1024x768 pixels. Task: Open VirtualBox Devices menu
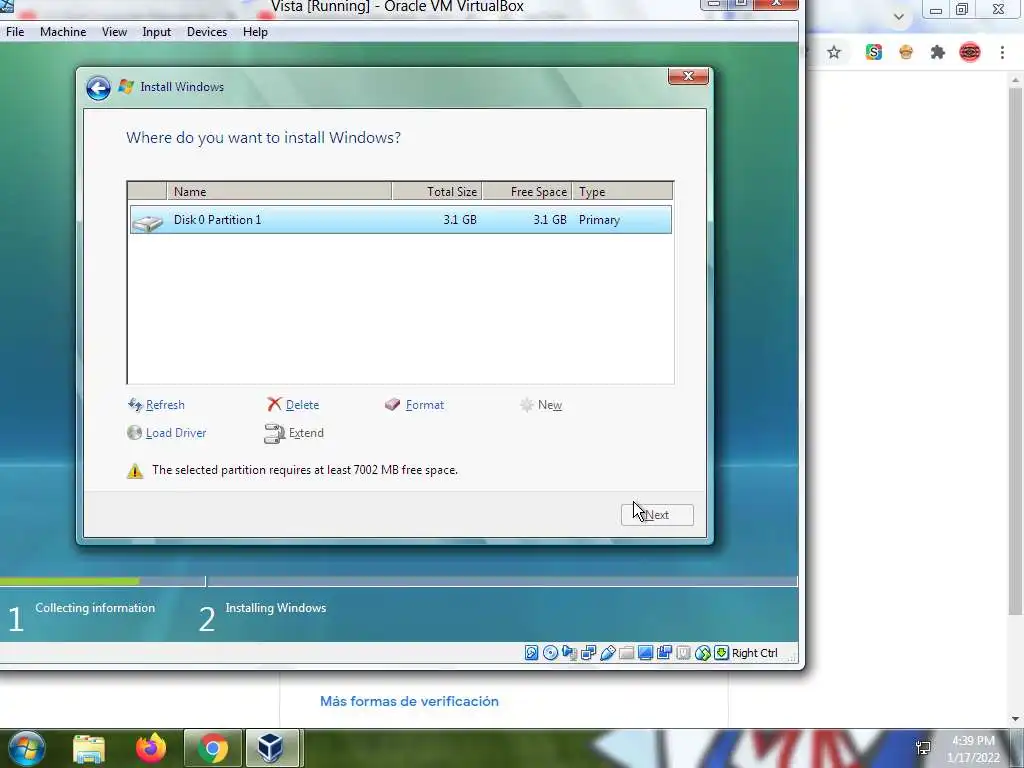(x=207, y=31)
